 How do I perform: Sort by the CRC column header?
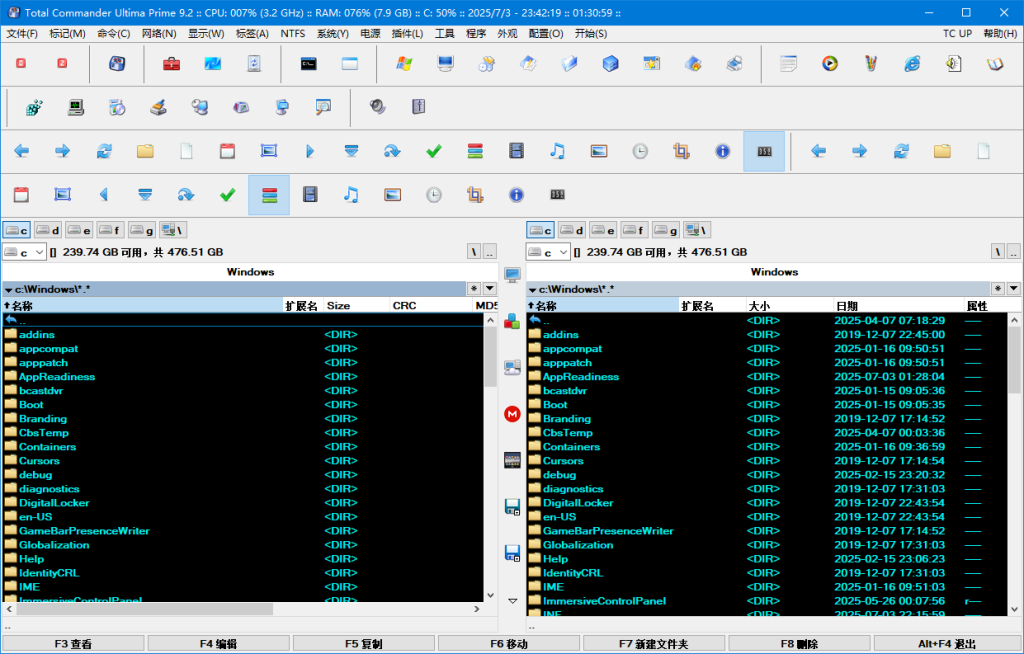pos(431,306)
